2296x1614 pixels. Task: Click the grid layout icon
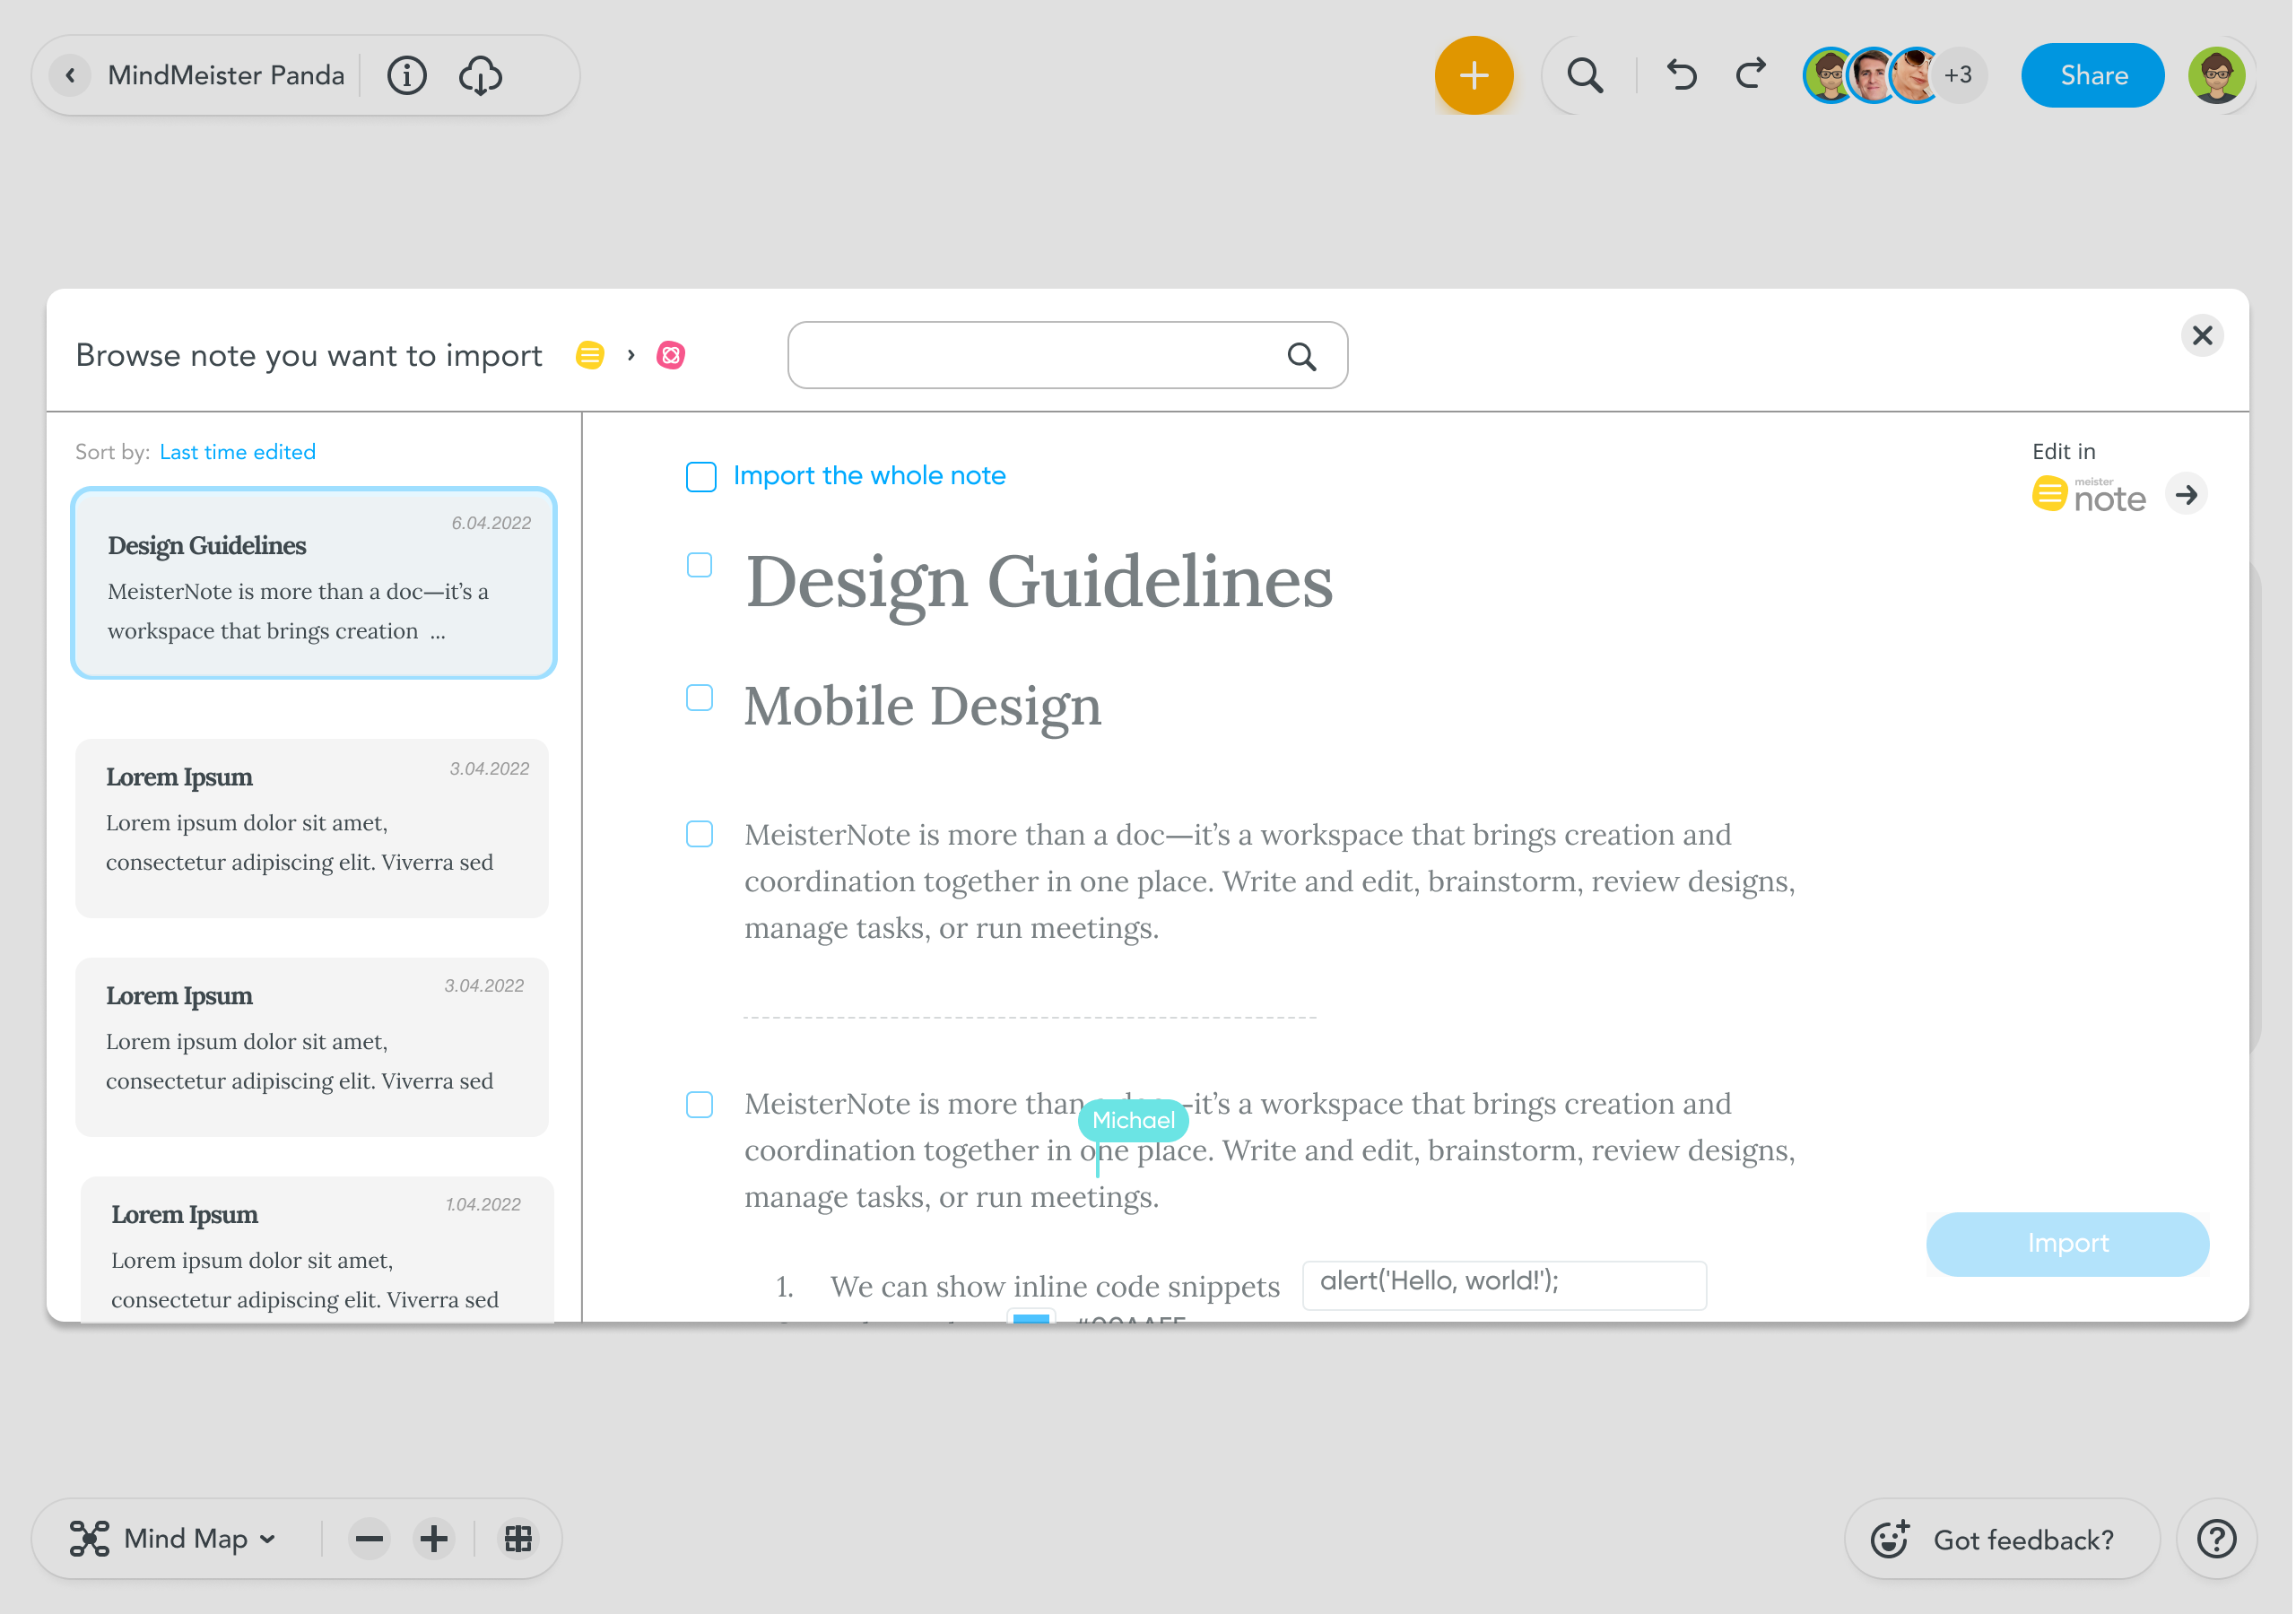[518, 1538]
